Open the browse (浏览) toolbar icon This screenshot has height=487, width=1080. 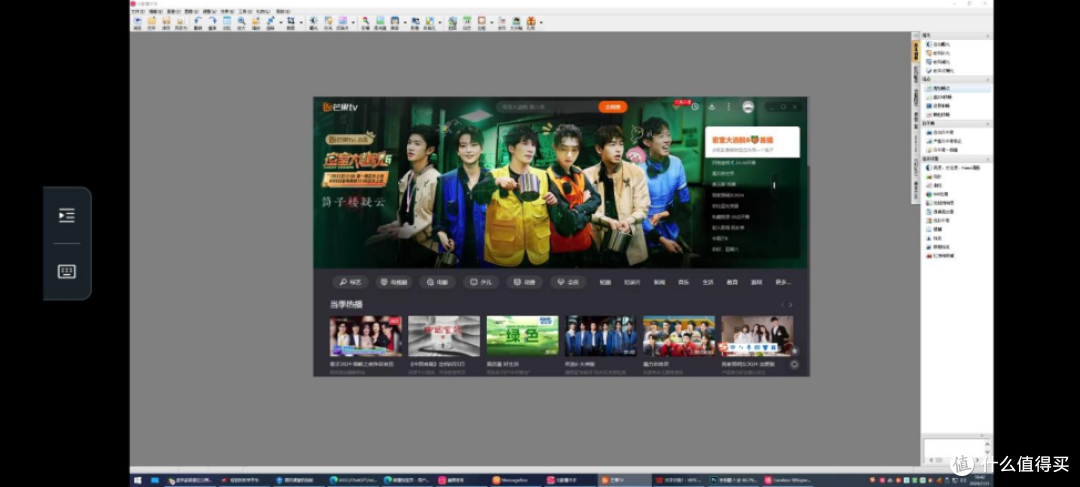tap(137, 23)
